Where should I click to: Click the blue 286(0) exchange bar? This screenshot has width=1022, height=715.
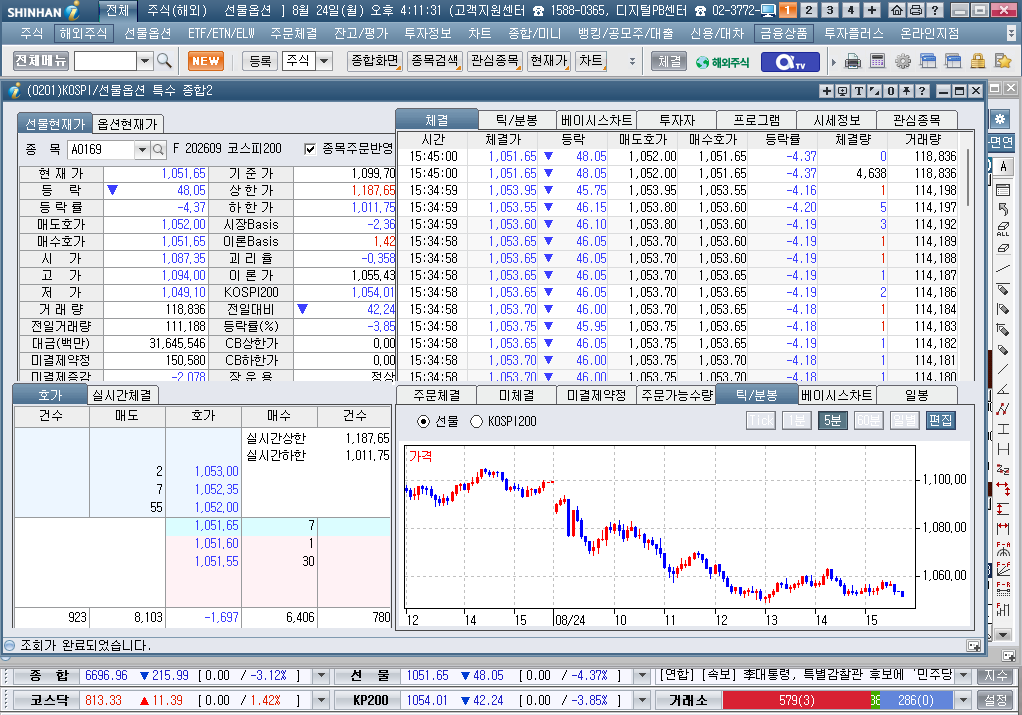916,701
